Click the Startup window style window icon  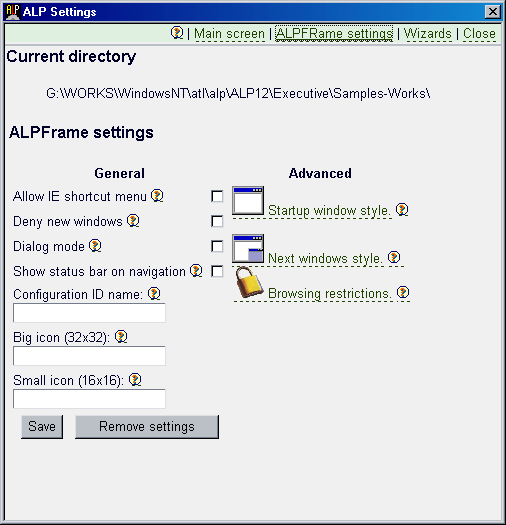pyautogui.click(x=248, y=201)
